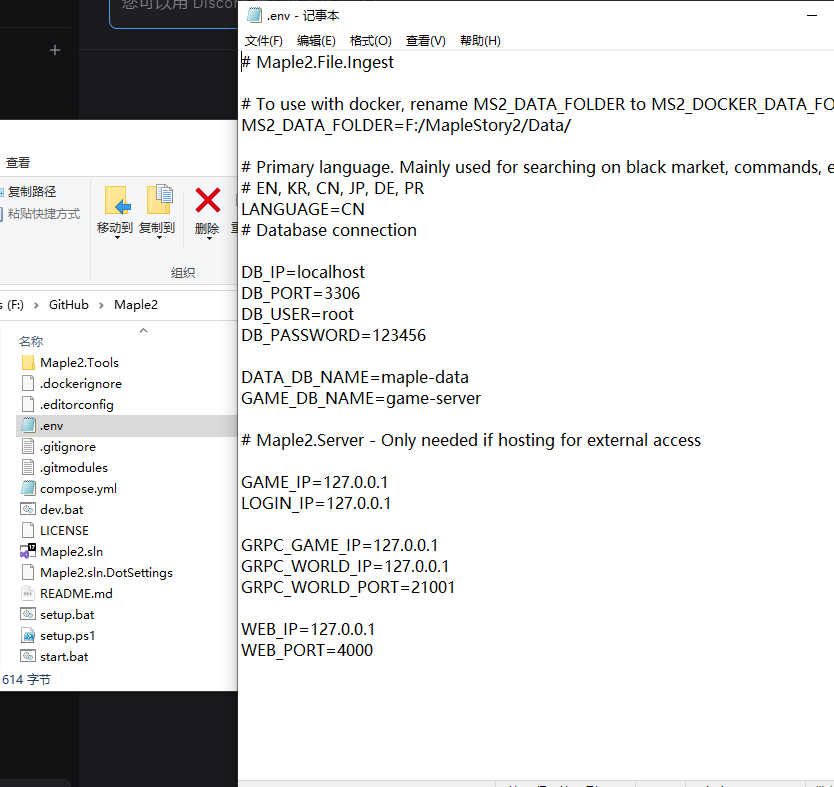Place cursor on DB_PORT=3306 line
Image resolution: width=834 pixels, height=787 pixels.
coord(301,293)
